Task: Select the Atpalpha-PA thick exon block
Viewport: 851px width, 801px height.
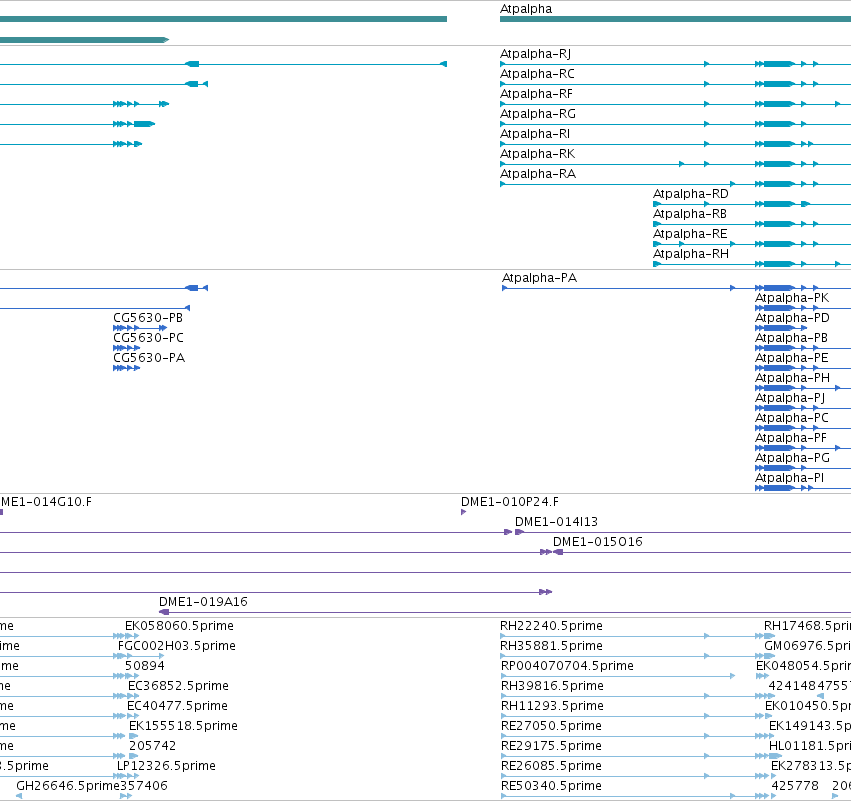Action: click(778, 288)
